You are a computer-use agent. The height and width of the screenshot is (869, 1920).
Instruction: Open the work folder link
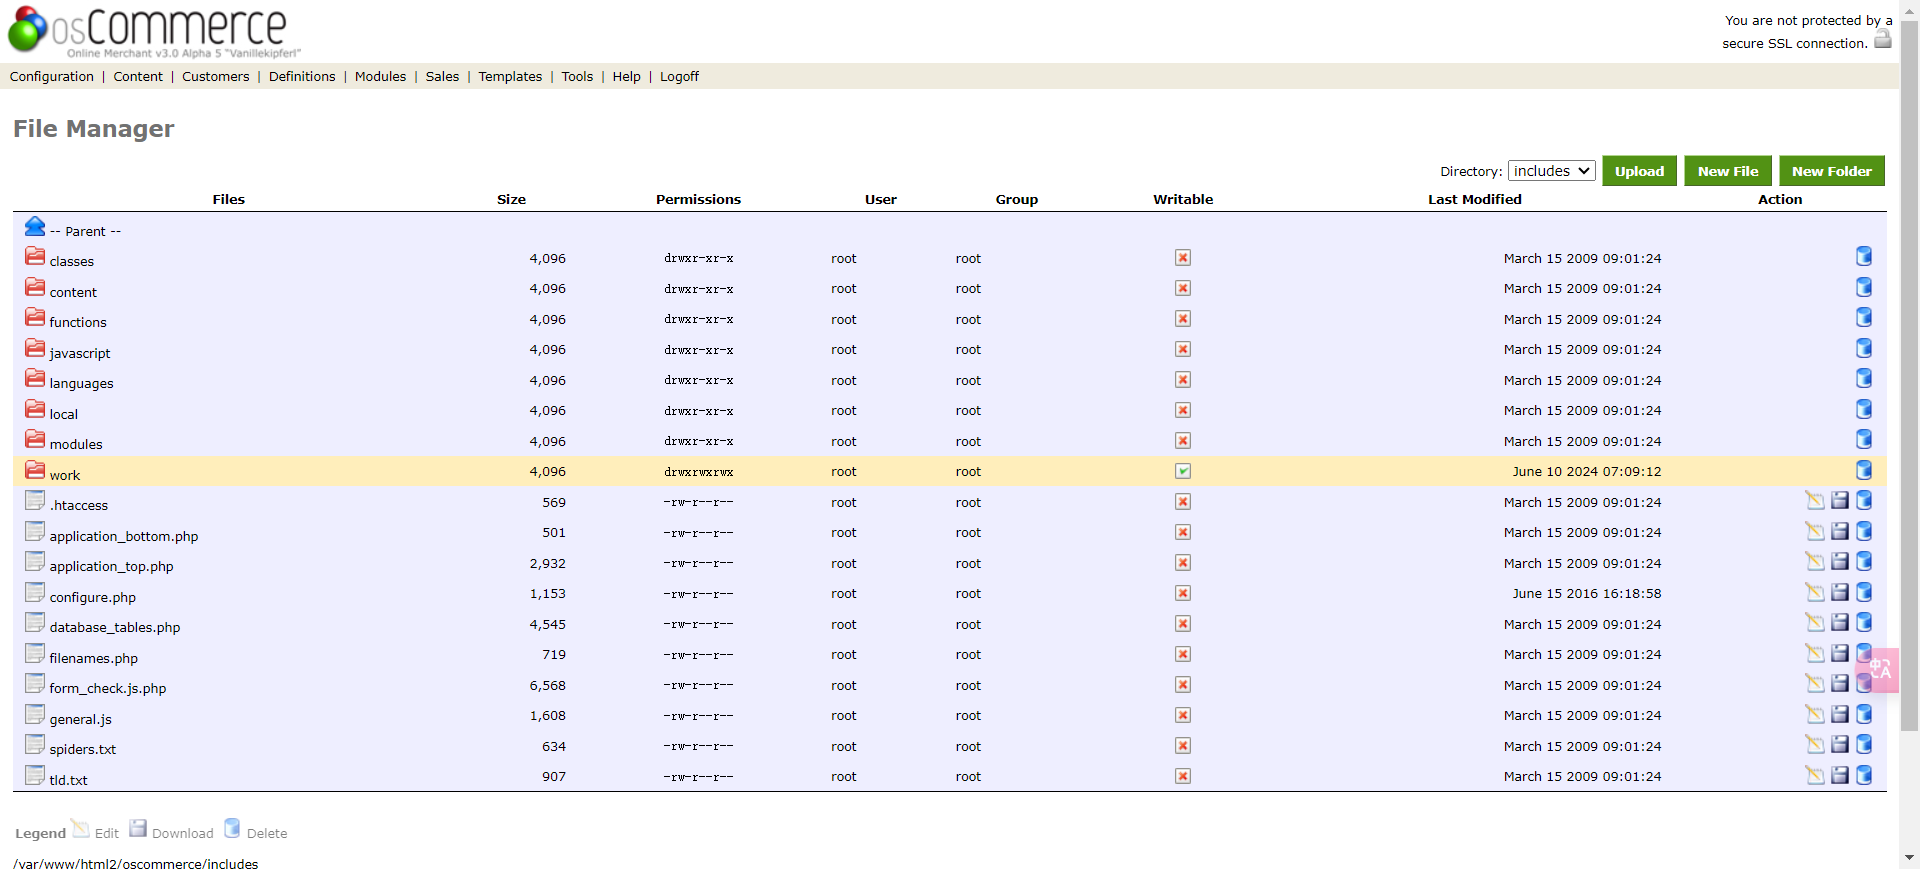click(65, 475)
